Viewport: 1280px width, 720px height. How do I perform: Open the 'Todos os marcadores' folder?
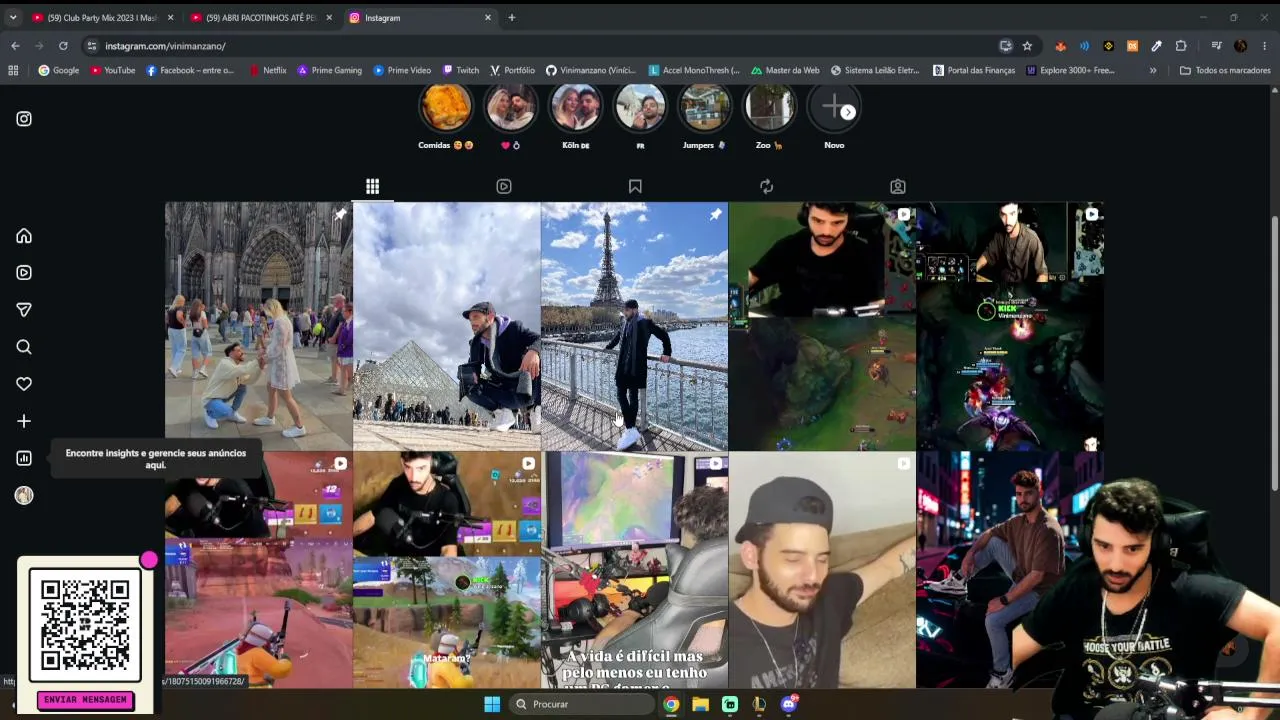click(1225, 71)
